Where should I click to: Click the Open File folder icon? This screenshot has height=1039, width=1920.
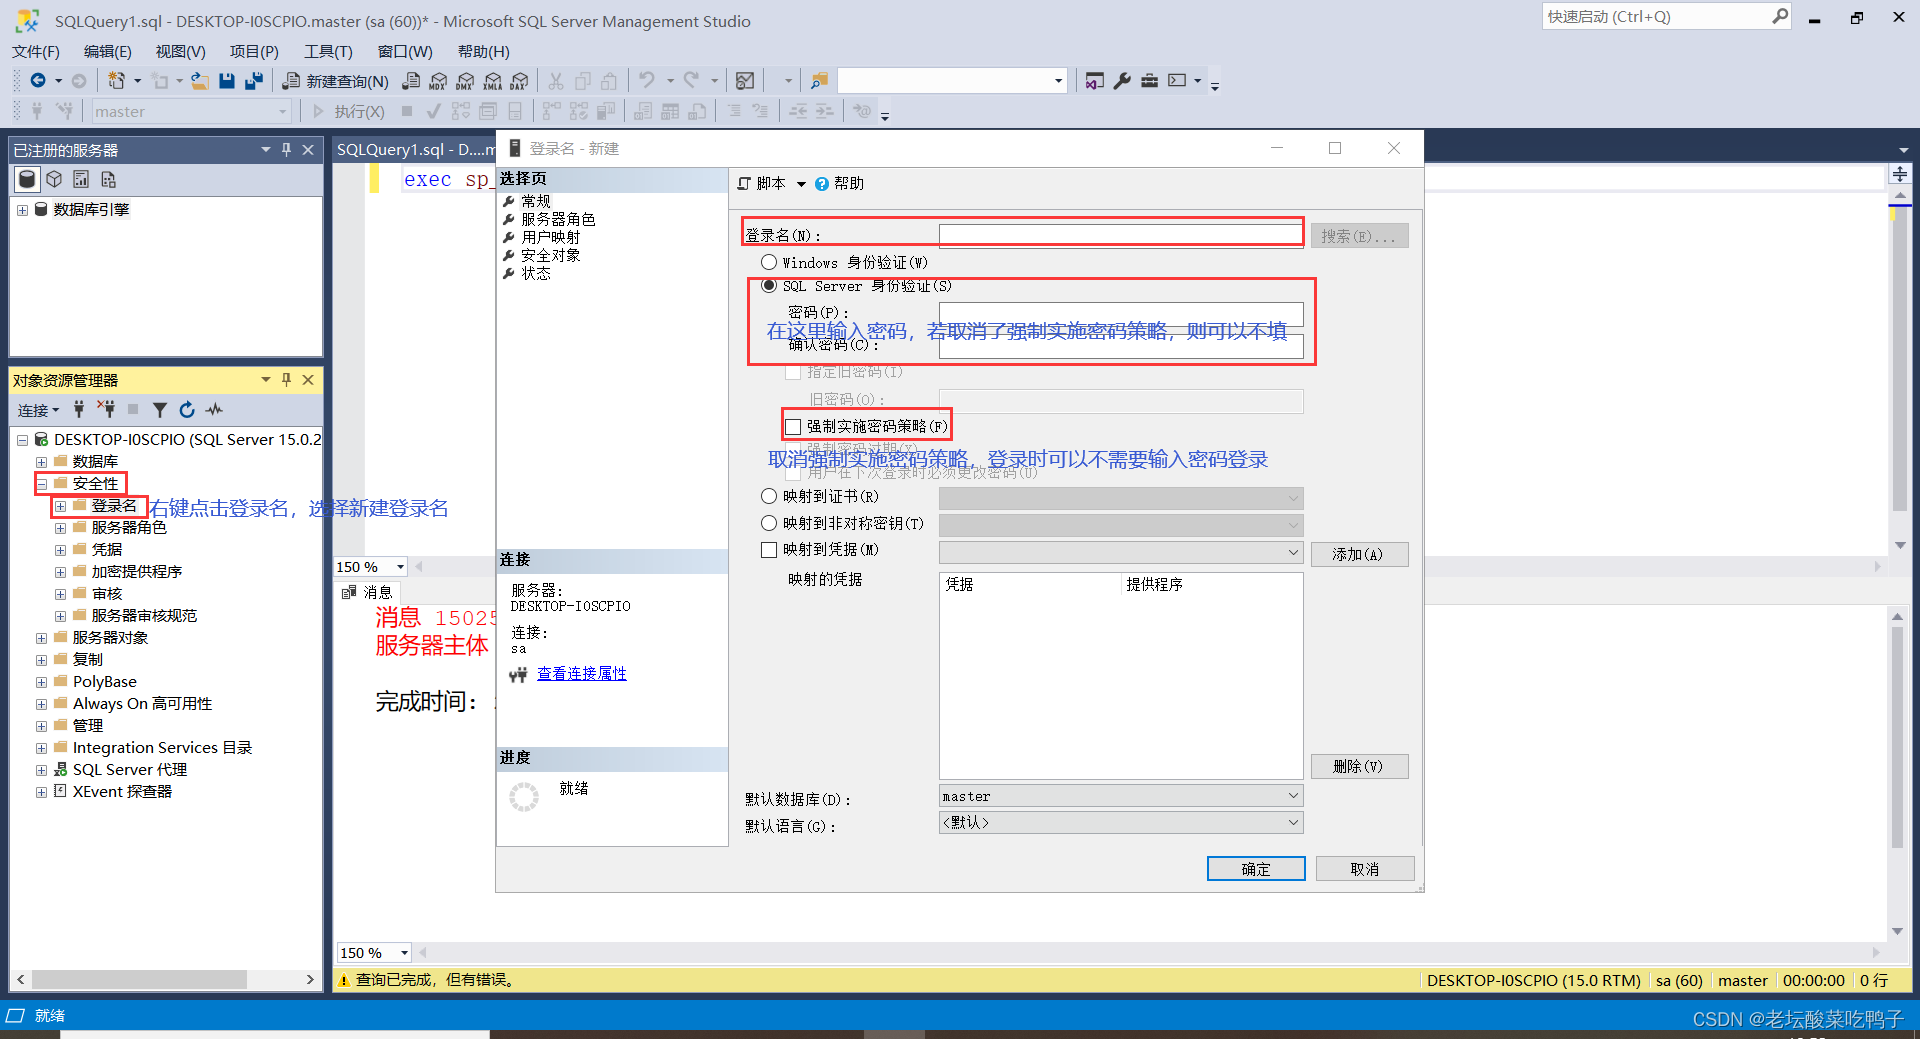[200, 81]
